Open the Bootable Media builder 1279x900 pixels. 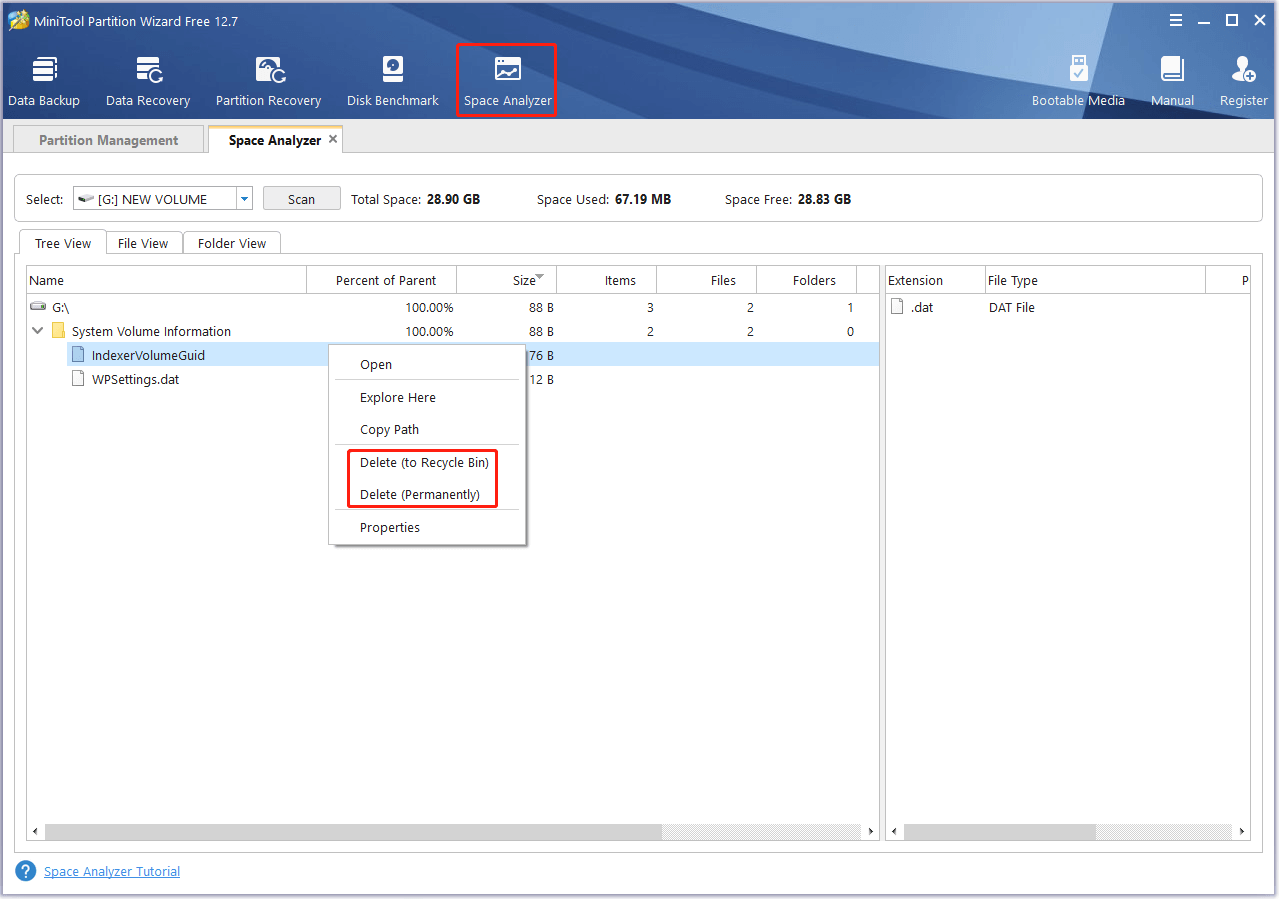(x=1078, y=81)
